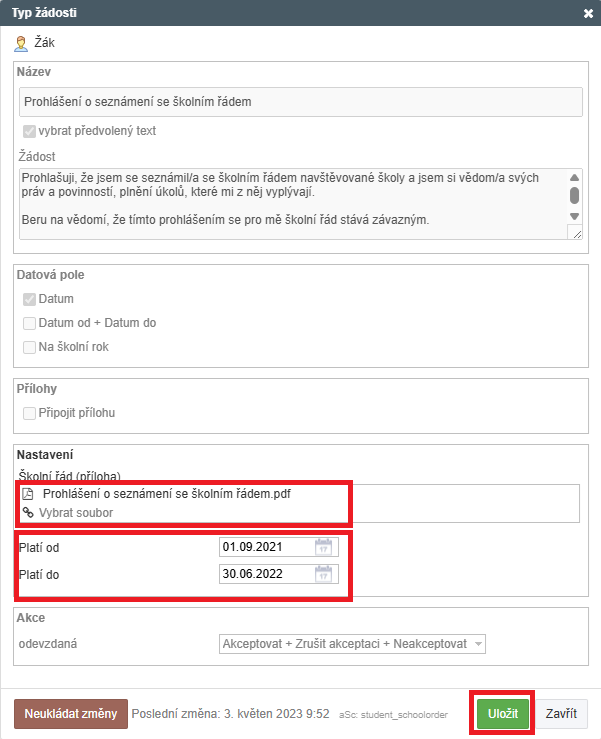Toggle the Datum od + Datum do checkbox
Image resolution: width=601 pixels, height=739 pixels.
(29, 323)
